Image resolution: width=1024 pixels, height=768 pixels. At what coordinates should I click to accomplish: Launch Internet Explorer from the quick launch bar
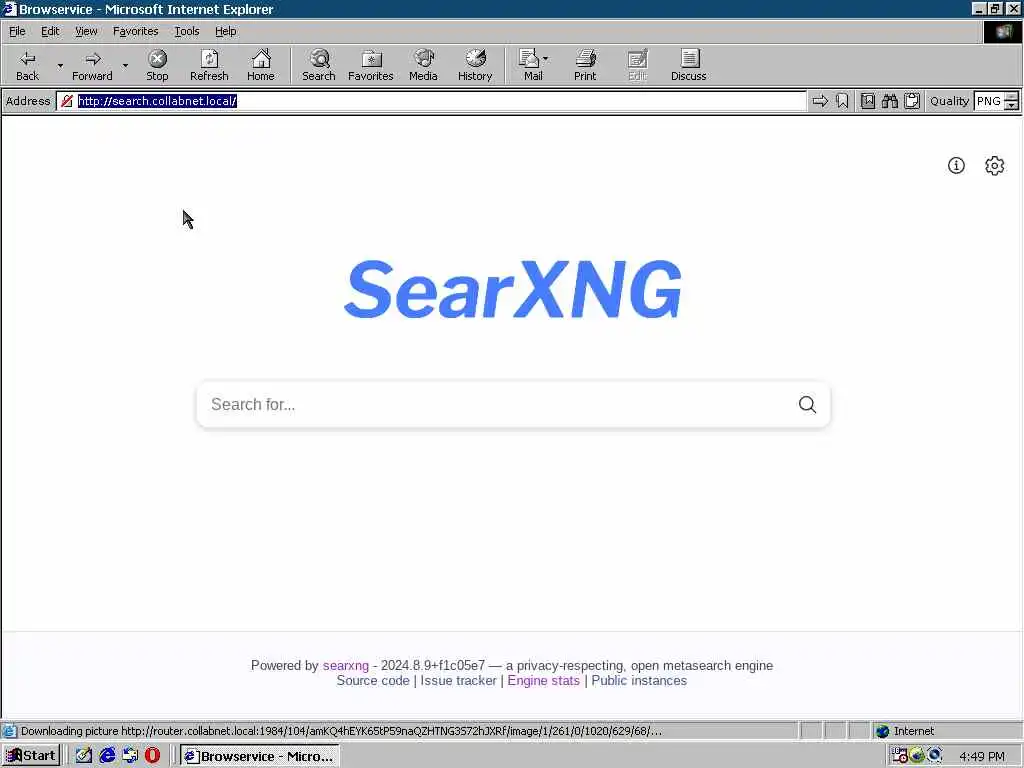coord(107,756)
